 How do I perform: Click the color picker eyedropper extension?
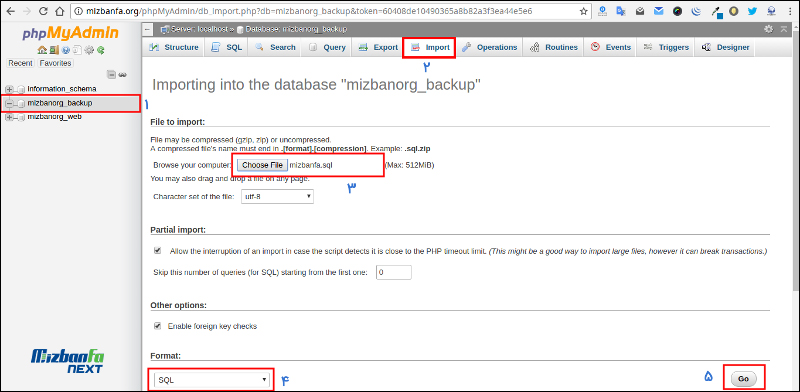[716, 12]
